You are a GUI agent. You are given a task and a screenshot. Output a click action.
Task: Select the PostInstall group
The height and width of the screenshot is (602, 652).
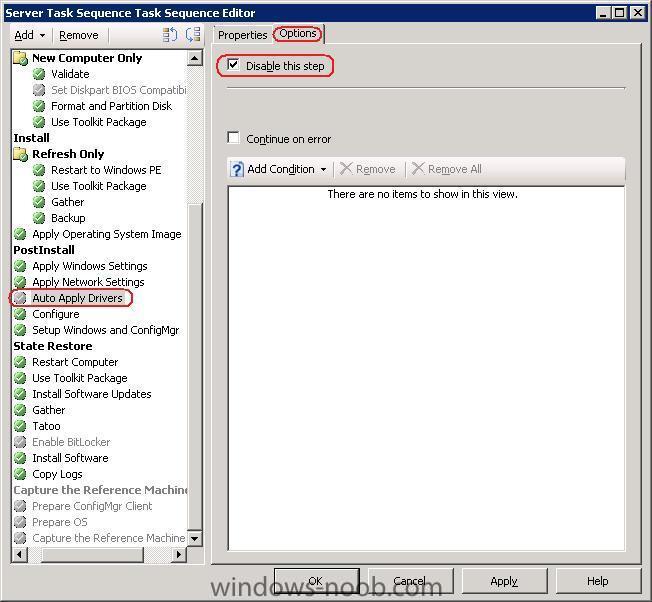44,250
